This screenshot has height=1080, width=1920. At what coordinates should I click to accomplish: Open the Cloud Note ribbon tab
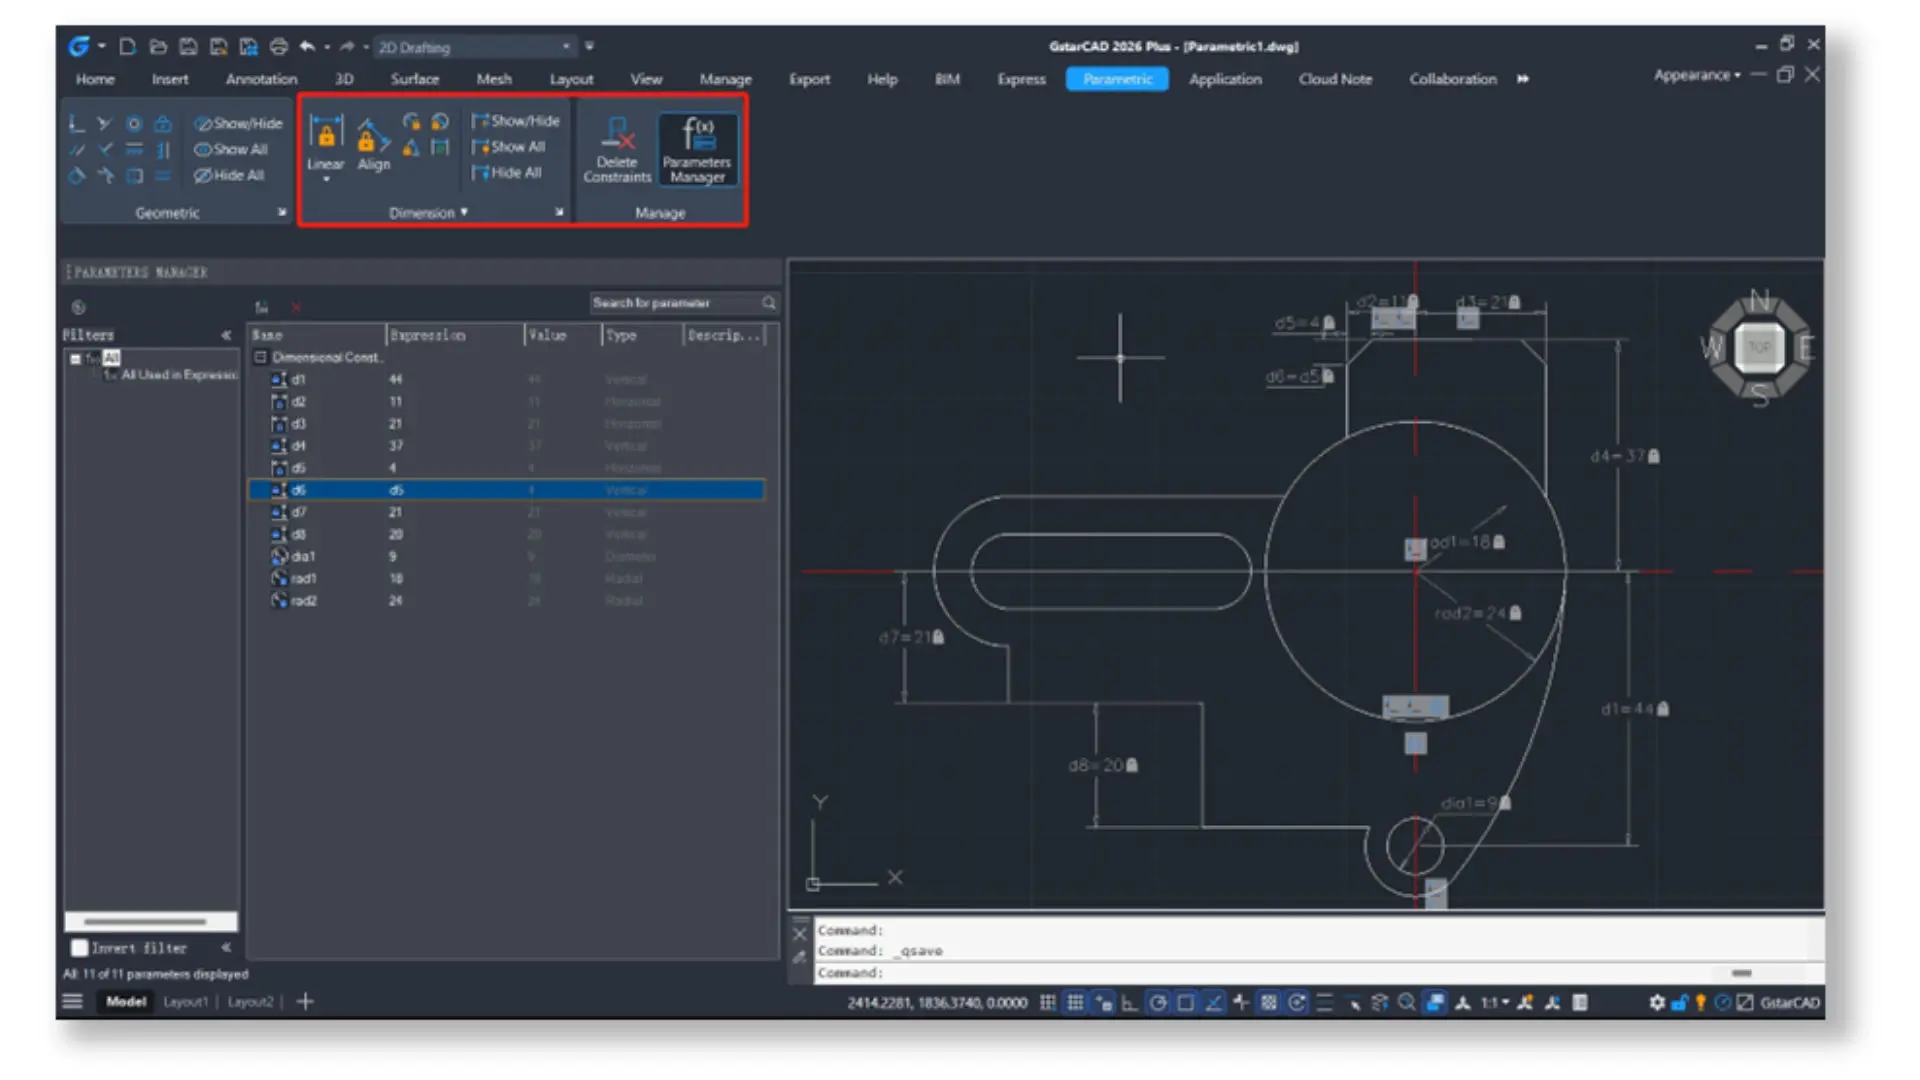pyautogui.click(x=1335, y=79)
